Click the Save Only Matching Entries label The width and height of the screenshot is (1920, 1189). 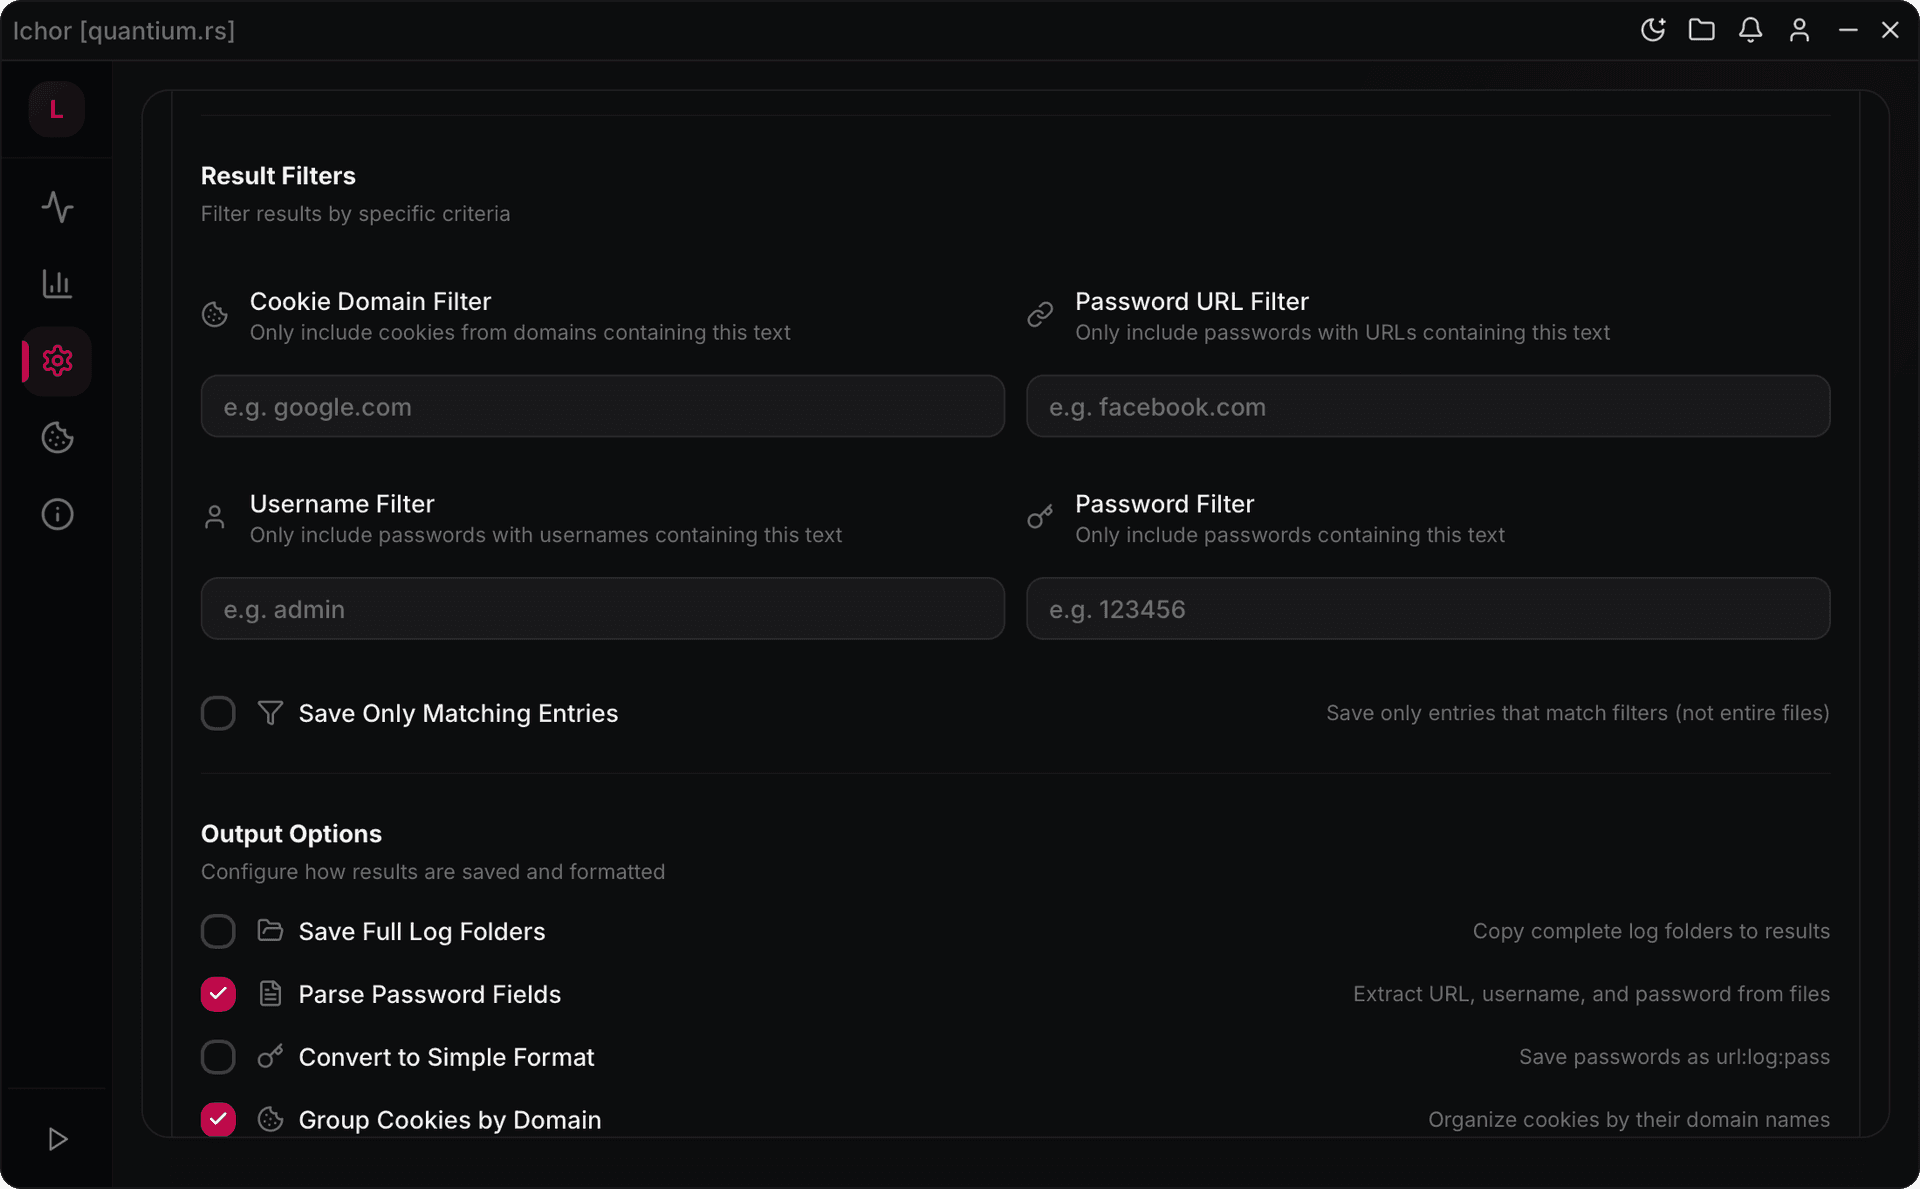point(458,713)
